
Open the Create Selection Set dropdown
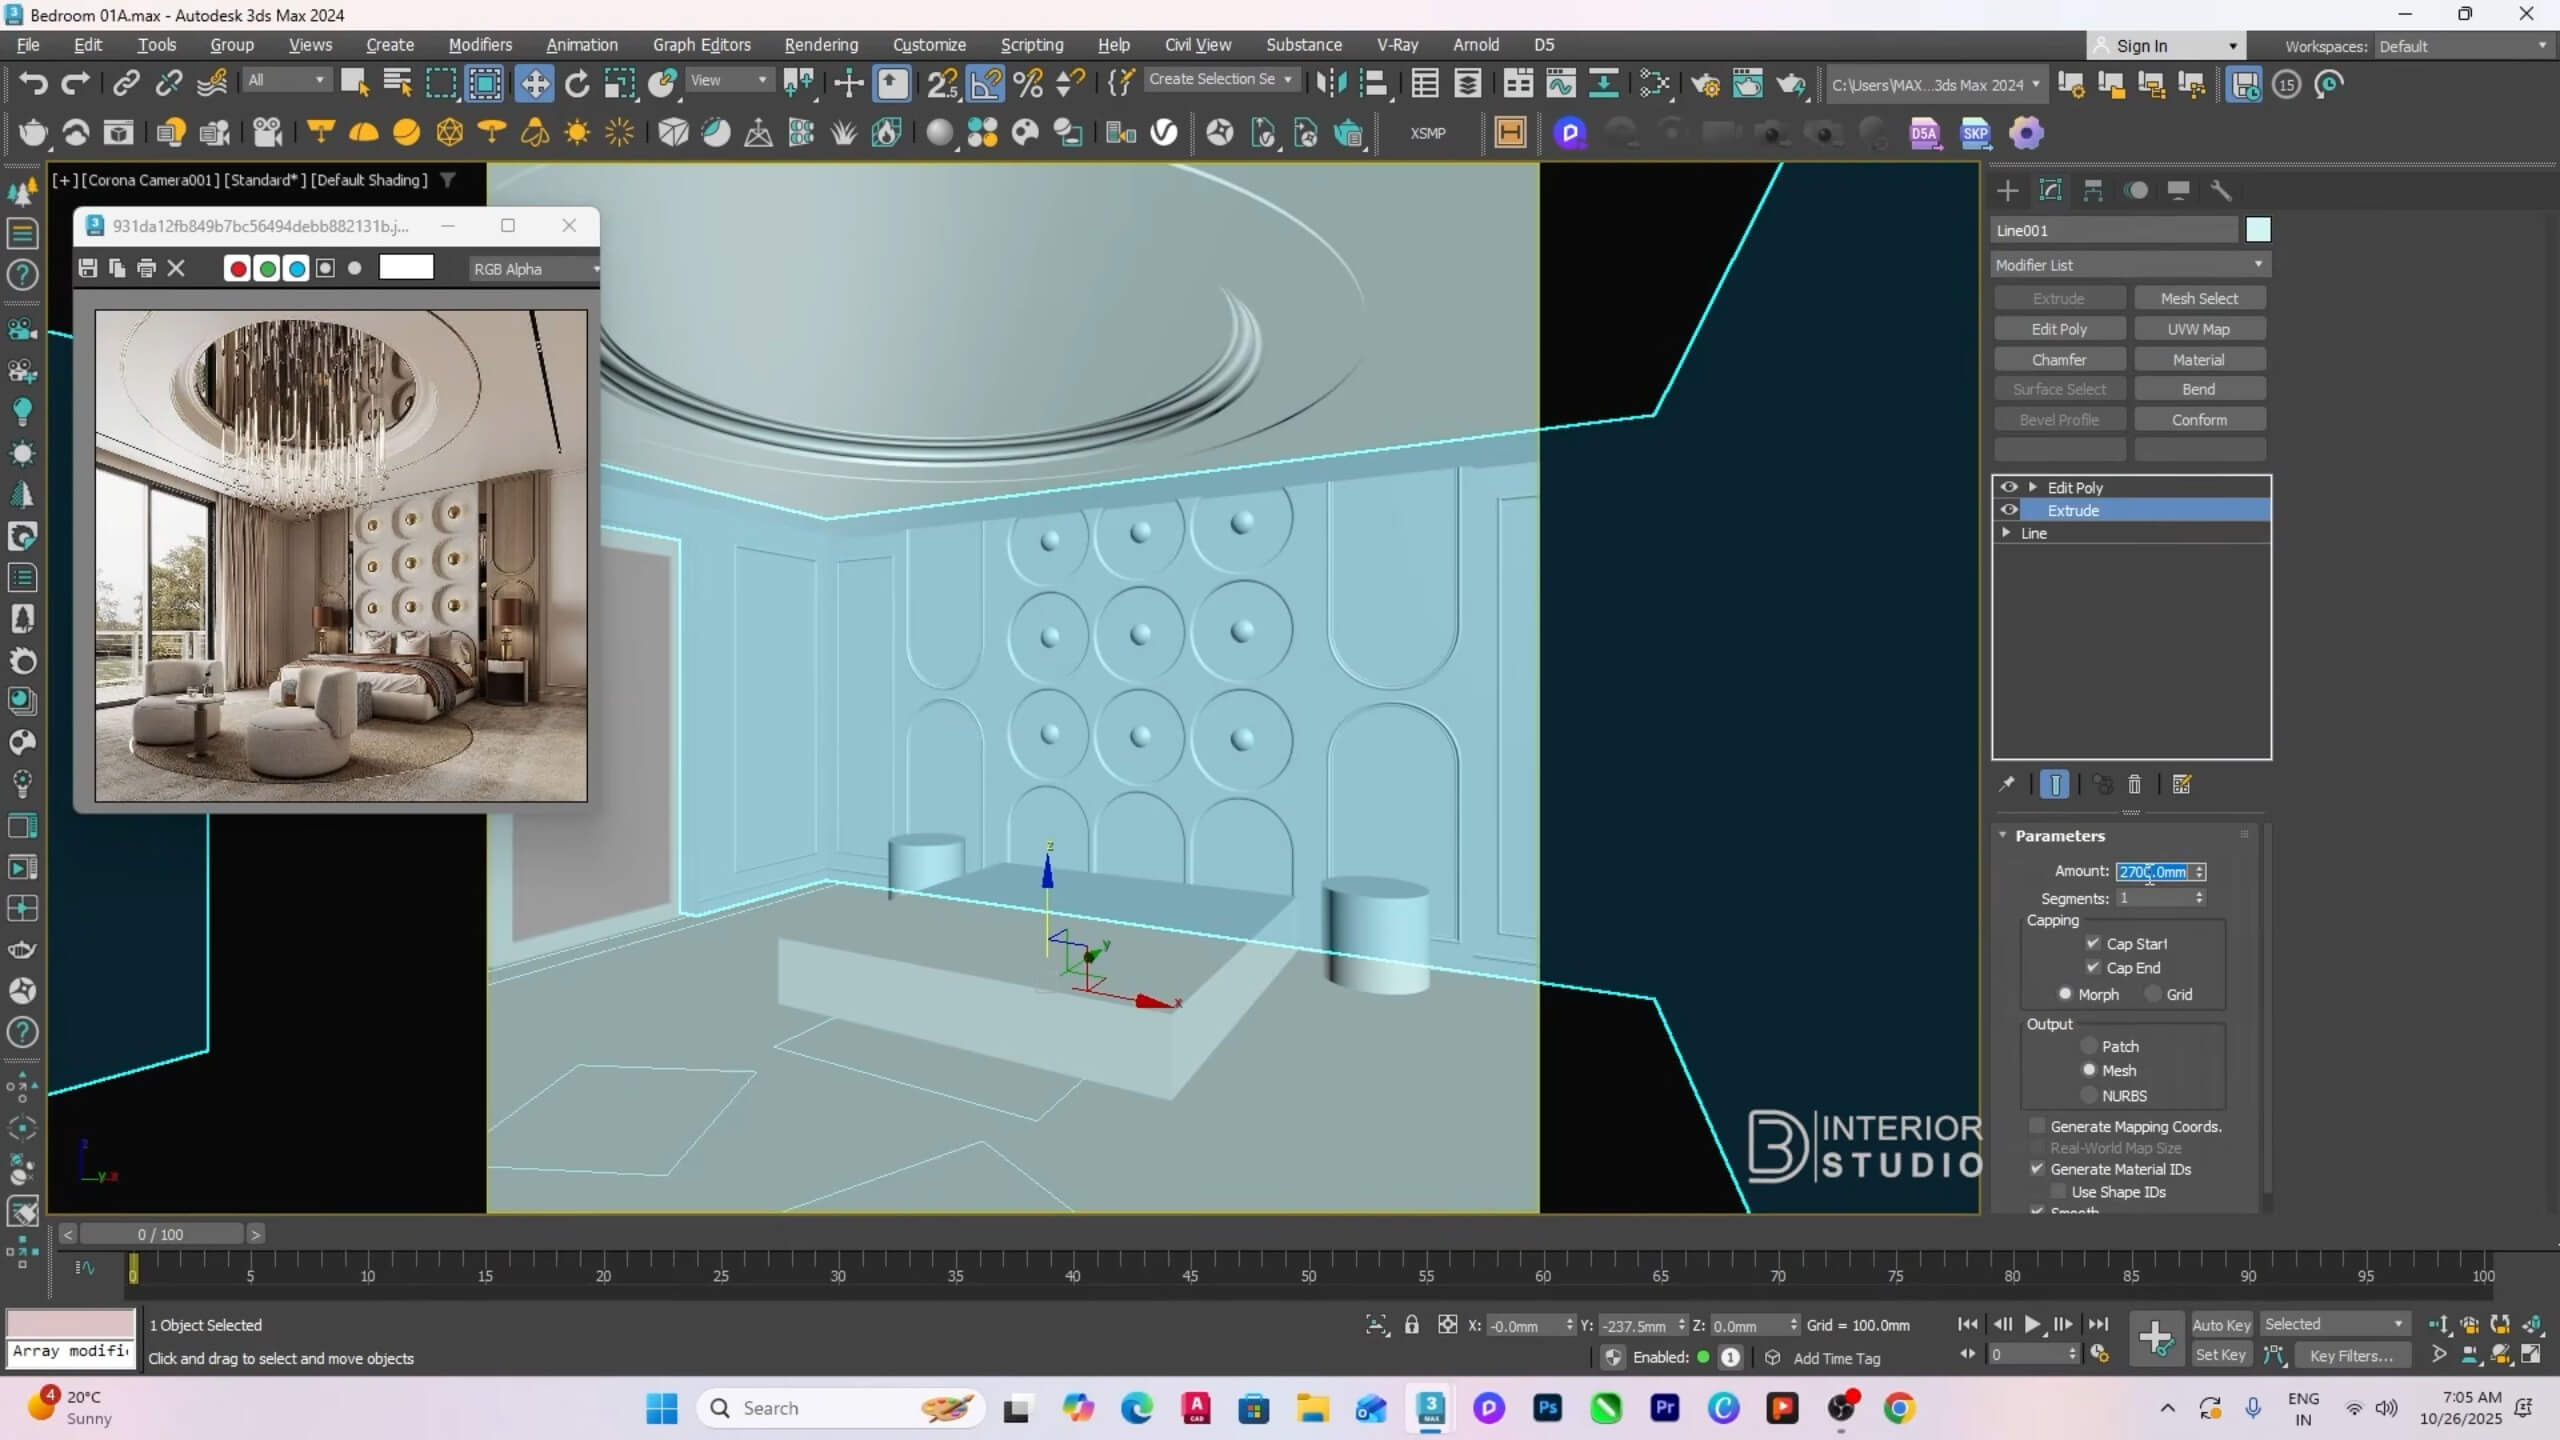[x=1220, y=79]
